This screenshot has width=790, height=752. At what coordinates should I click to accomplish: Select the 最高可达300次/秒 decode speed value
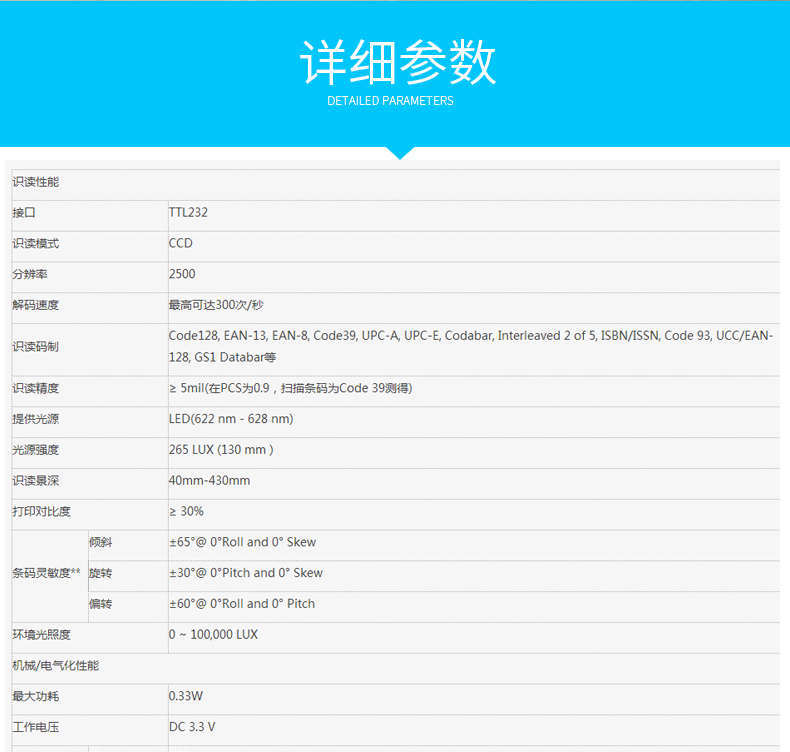[x=216, y=305]
